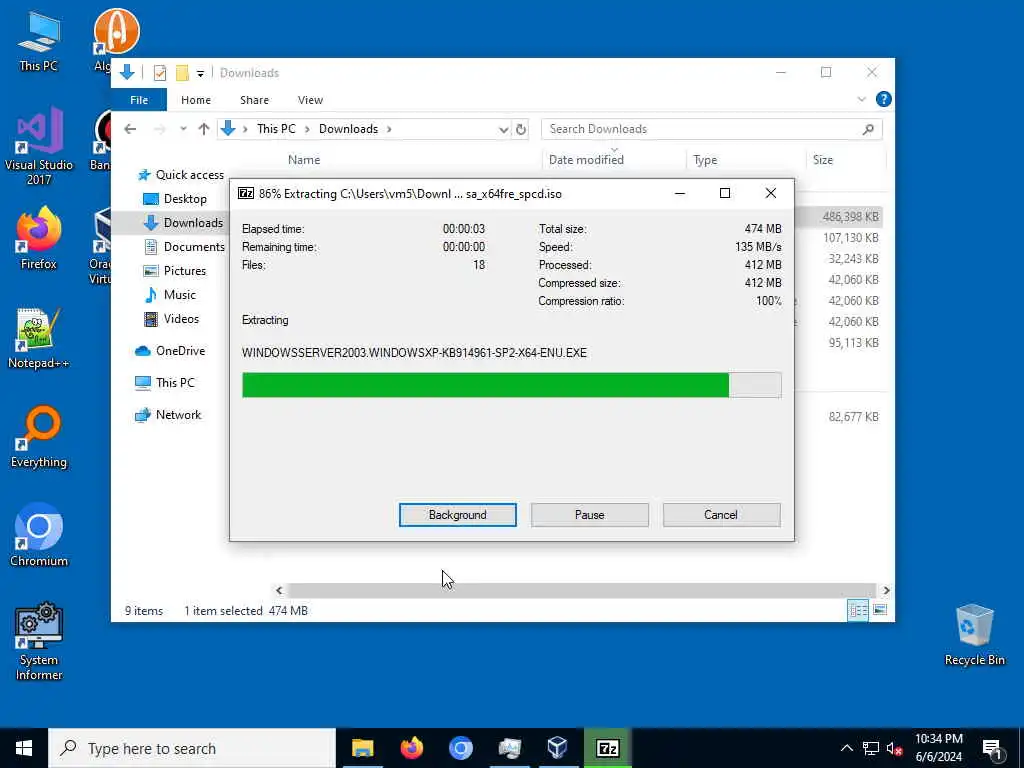Expand the Explorer ribbon chevron
Image resolution: width=1024 pixels, height=768 pixels.
(x=861, y=99)
